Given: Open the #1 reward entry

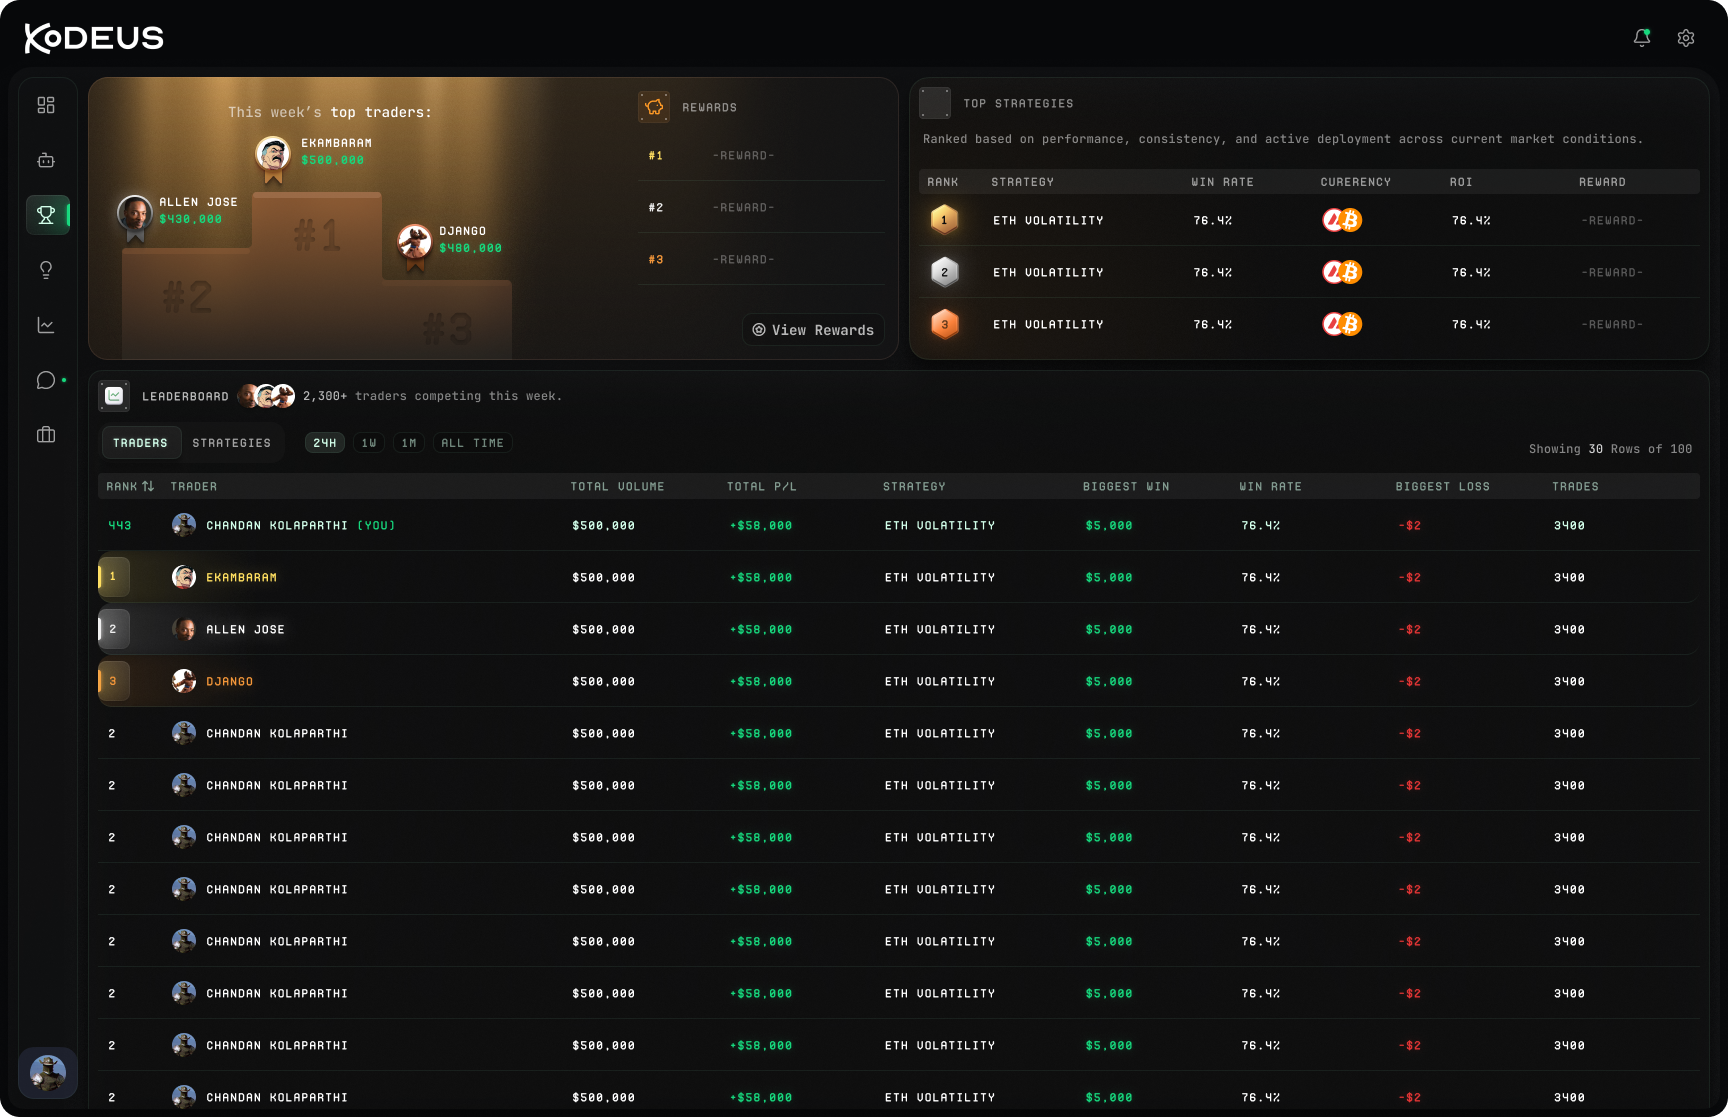Looking at the screenshot, I should (x=761, y=155).
